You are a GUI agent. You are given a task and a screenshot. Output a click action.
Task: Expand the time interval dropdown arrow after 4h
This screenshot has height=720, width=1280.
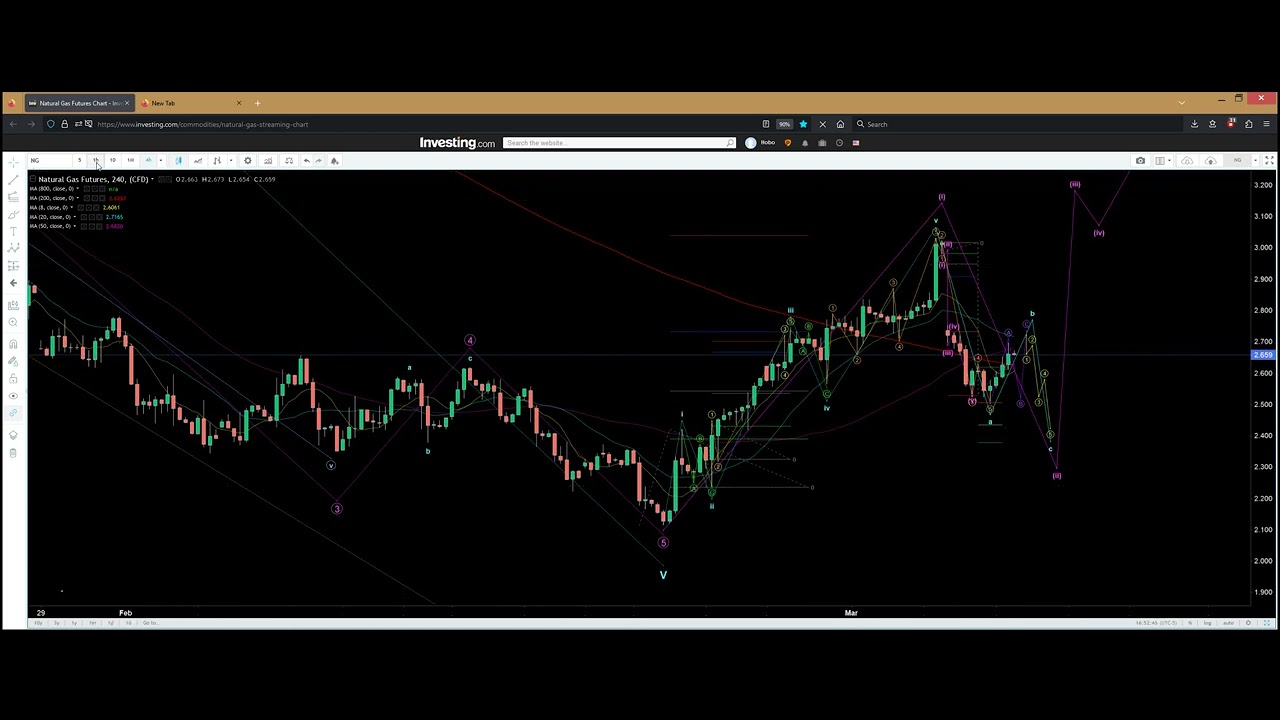point(160,160)
